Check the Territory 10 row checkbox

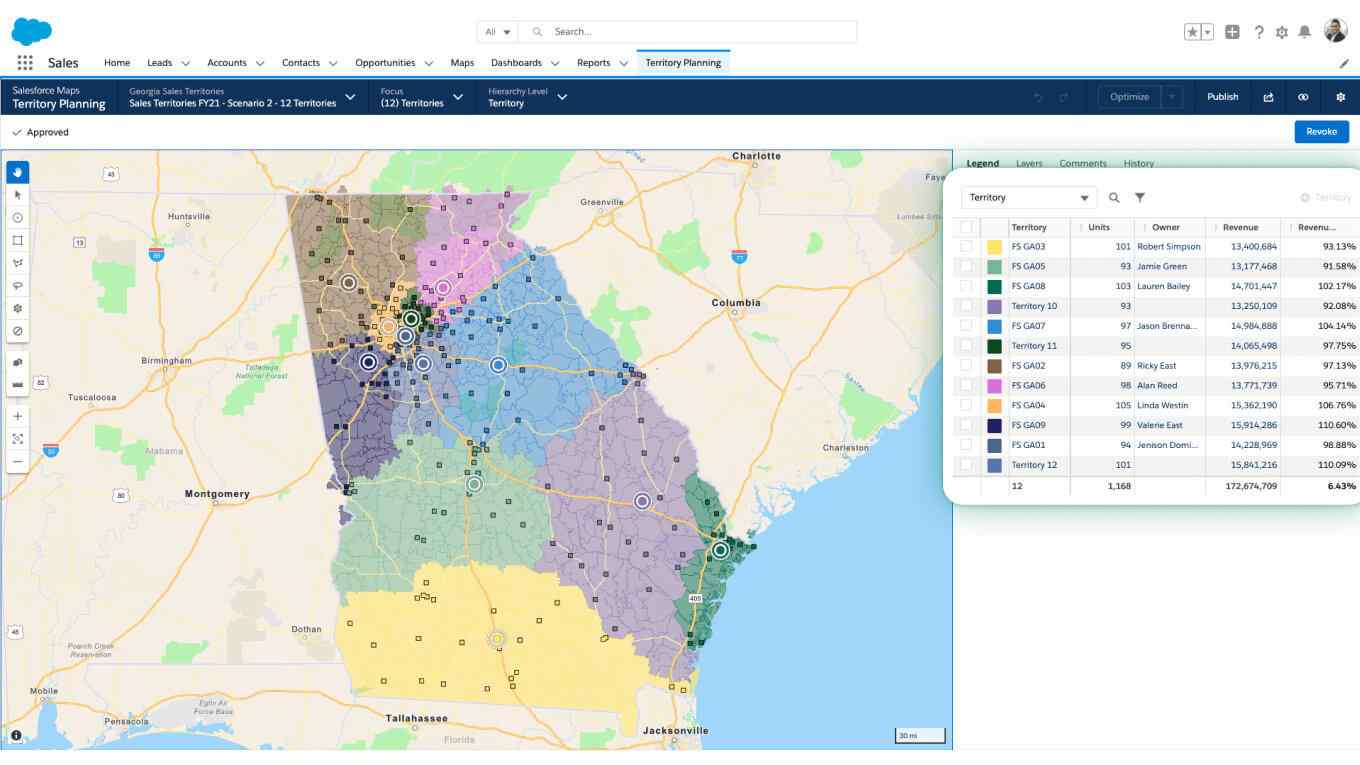point(966,306)
